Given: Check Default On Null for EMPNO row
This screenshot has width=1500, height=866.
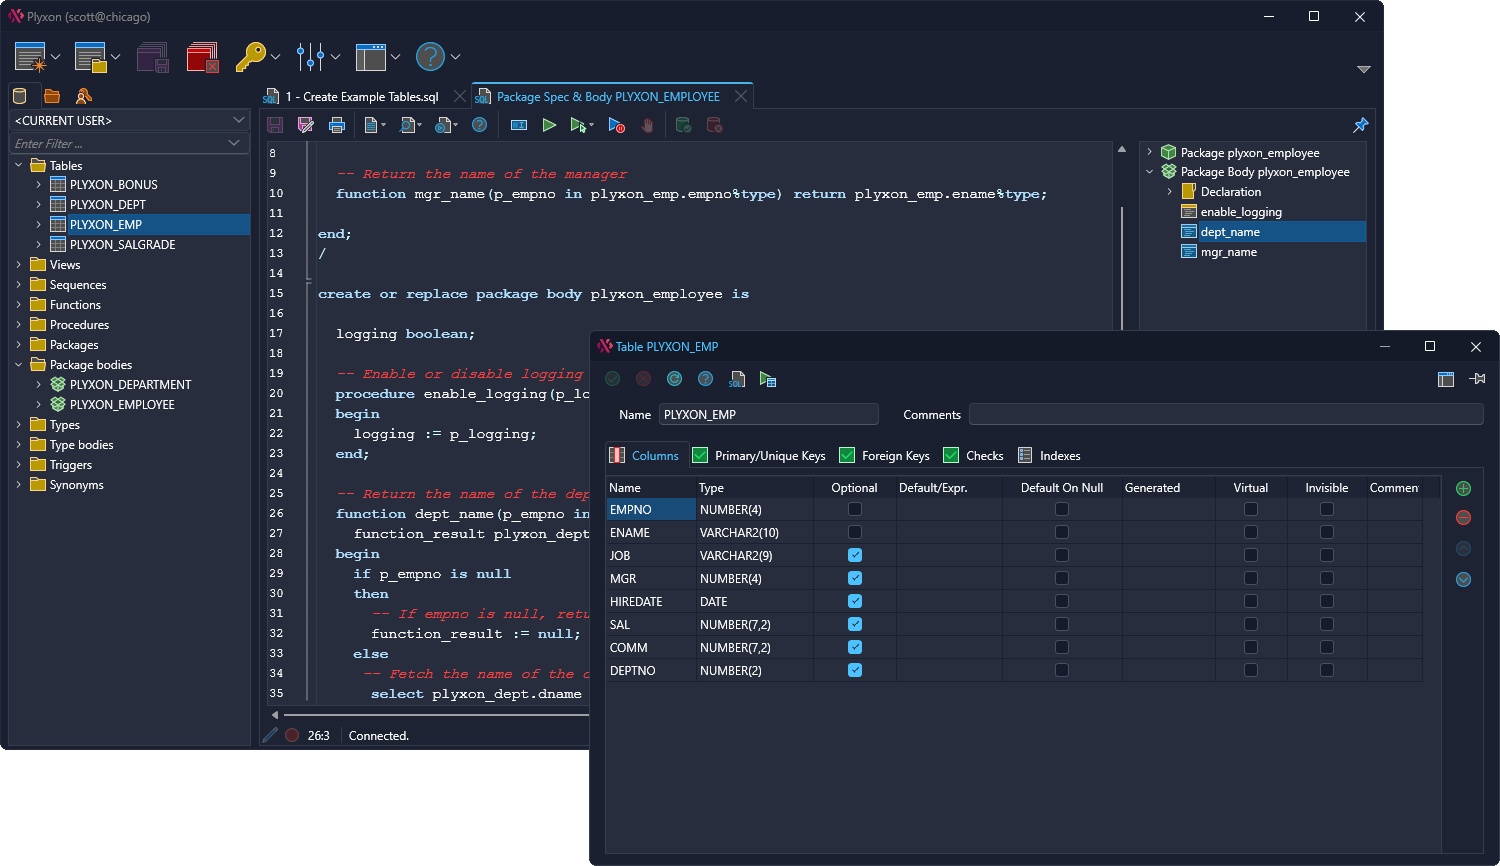Looking at the screenshot, I should click(x=1062, y=509).
